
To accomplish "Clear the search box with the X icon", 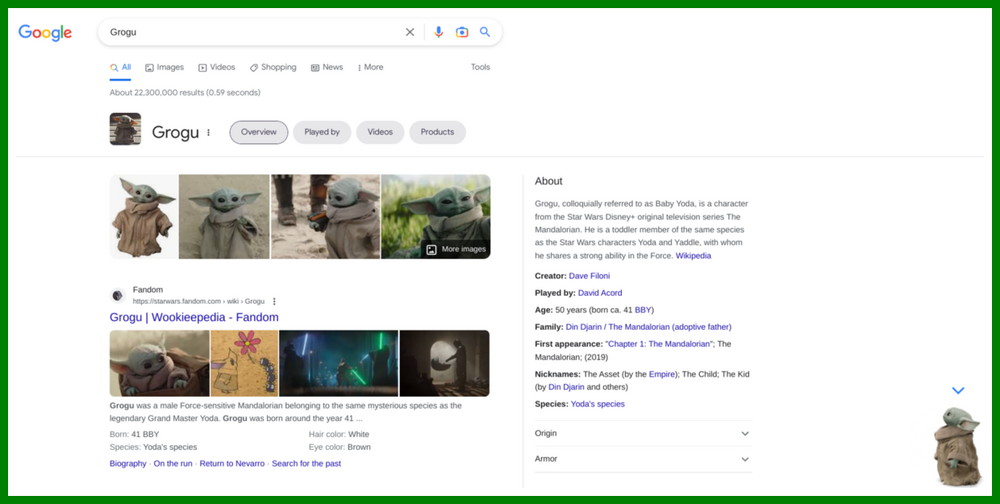I will pos(410,32).
